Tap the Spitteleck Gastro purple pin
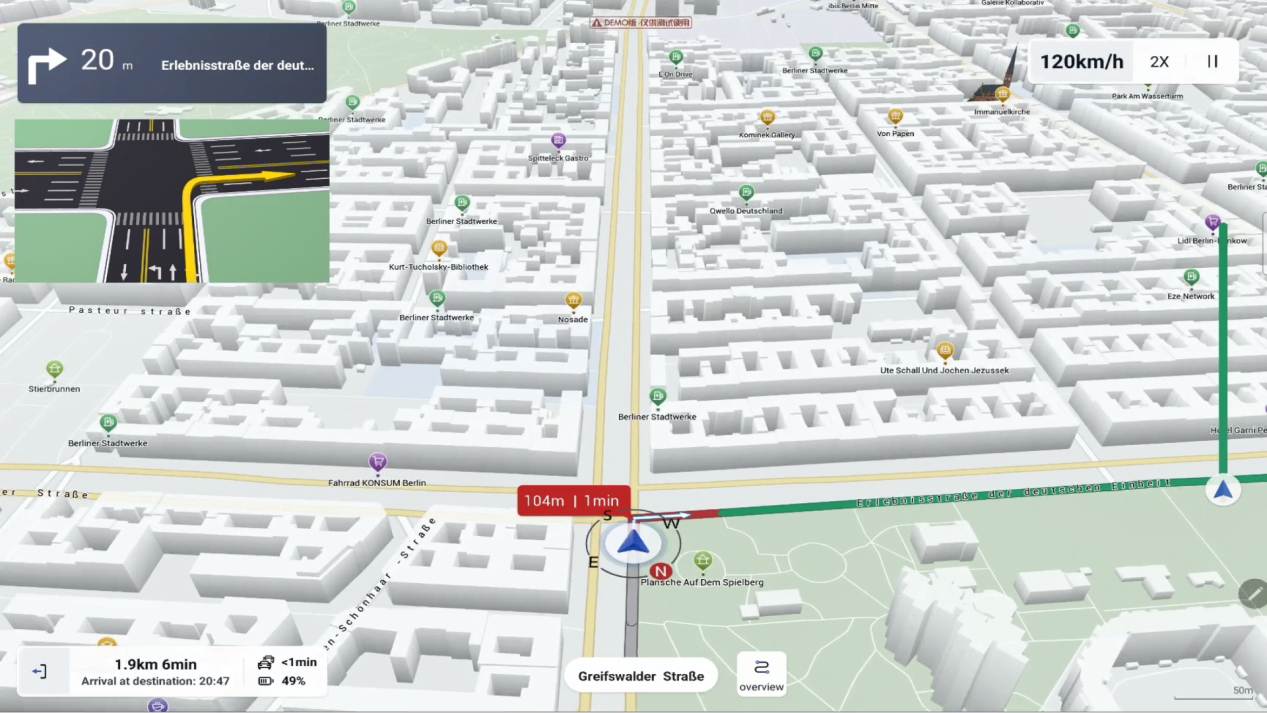The height and width of the screenshot is (713, 1267). (558, 141)
